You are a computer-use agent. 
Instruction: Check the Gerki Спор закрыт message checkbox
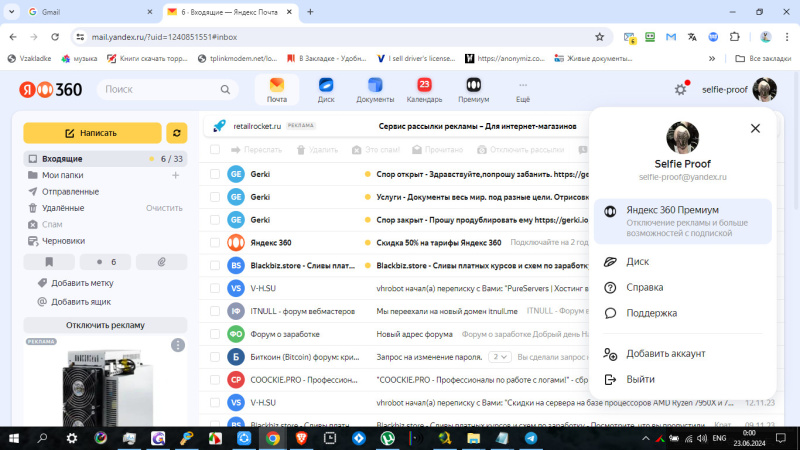click(215, 220)
